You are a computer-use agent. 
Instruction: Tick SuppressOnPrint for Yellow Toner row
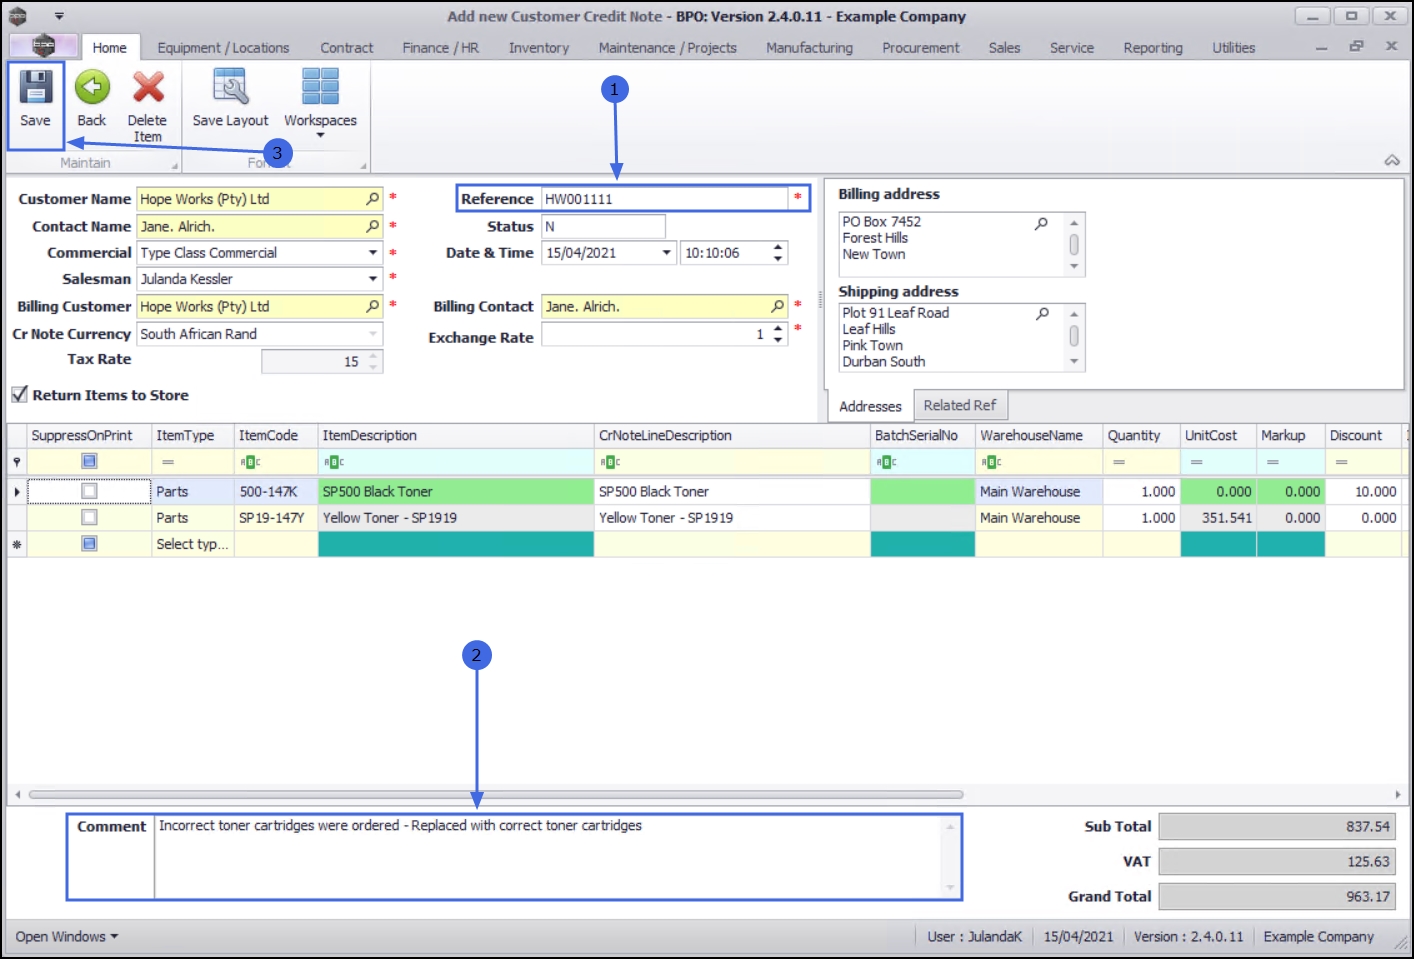point(89,517)
